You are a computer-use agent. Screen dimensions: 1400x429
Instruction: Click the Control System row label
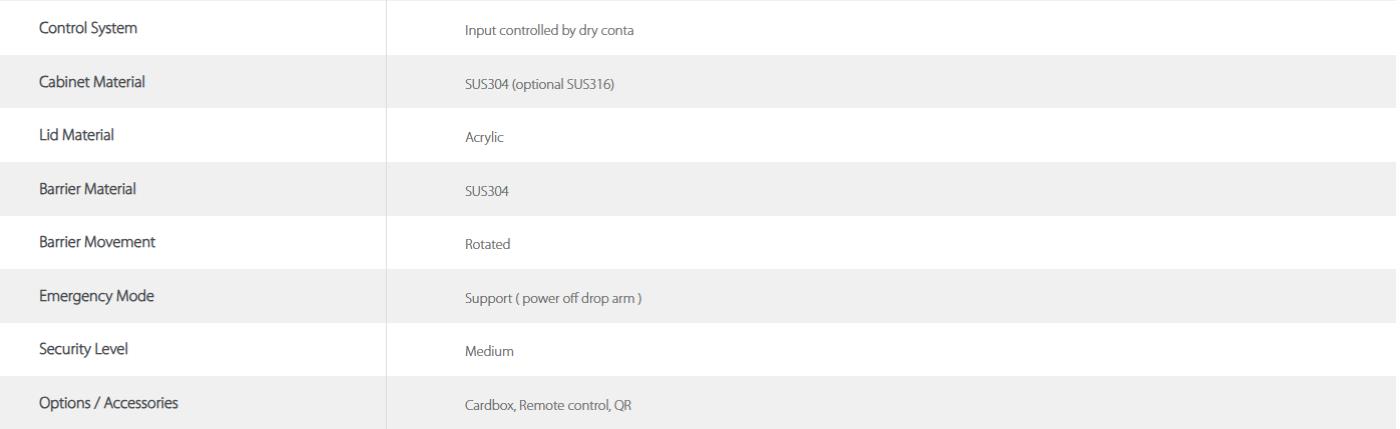pos(88,28)
